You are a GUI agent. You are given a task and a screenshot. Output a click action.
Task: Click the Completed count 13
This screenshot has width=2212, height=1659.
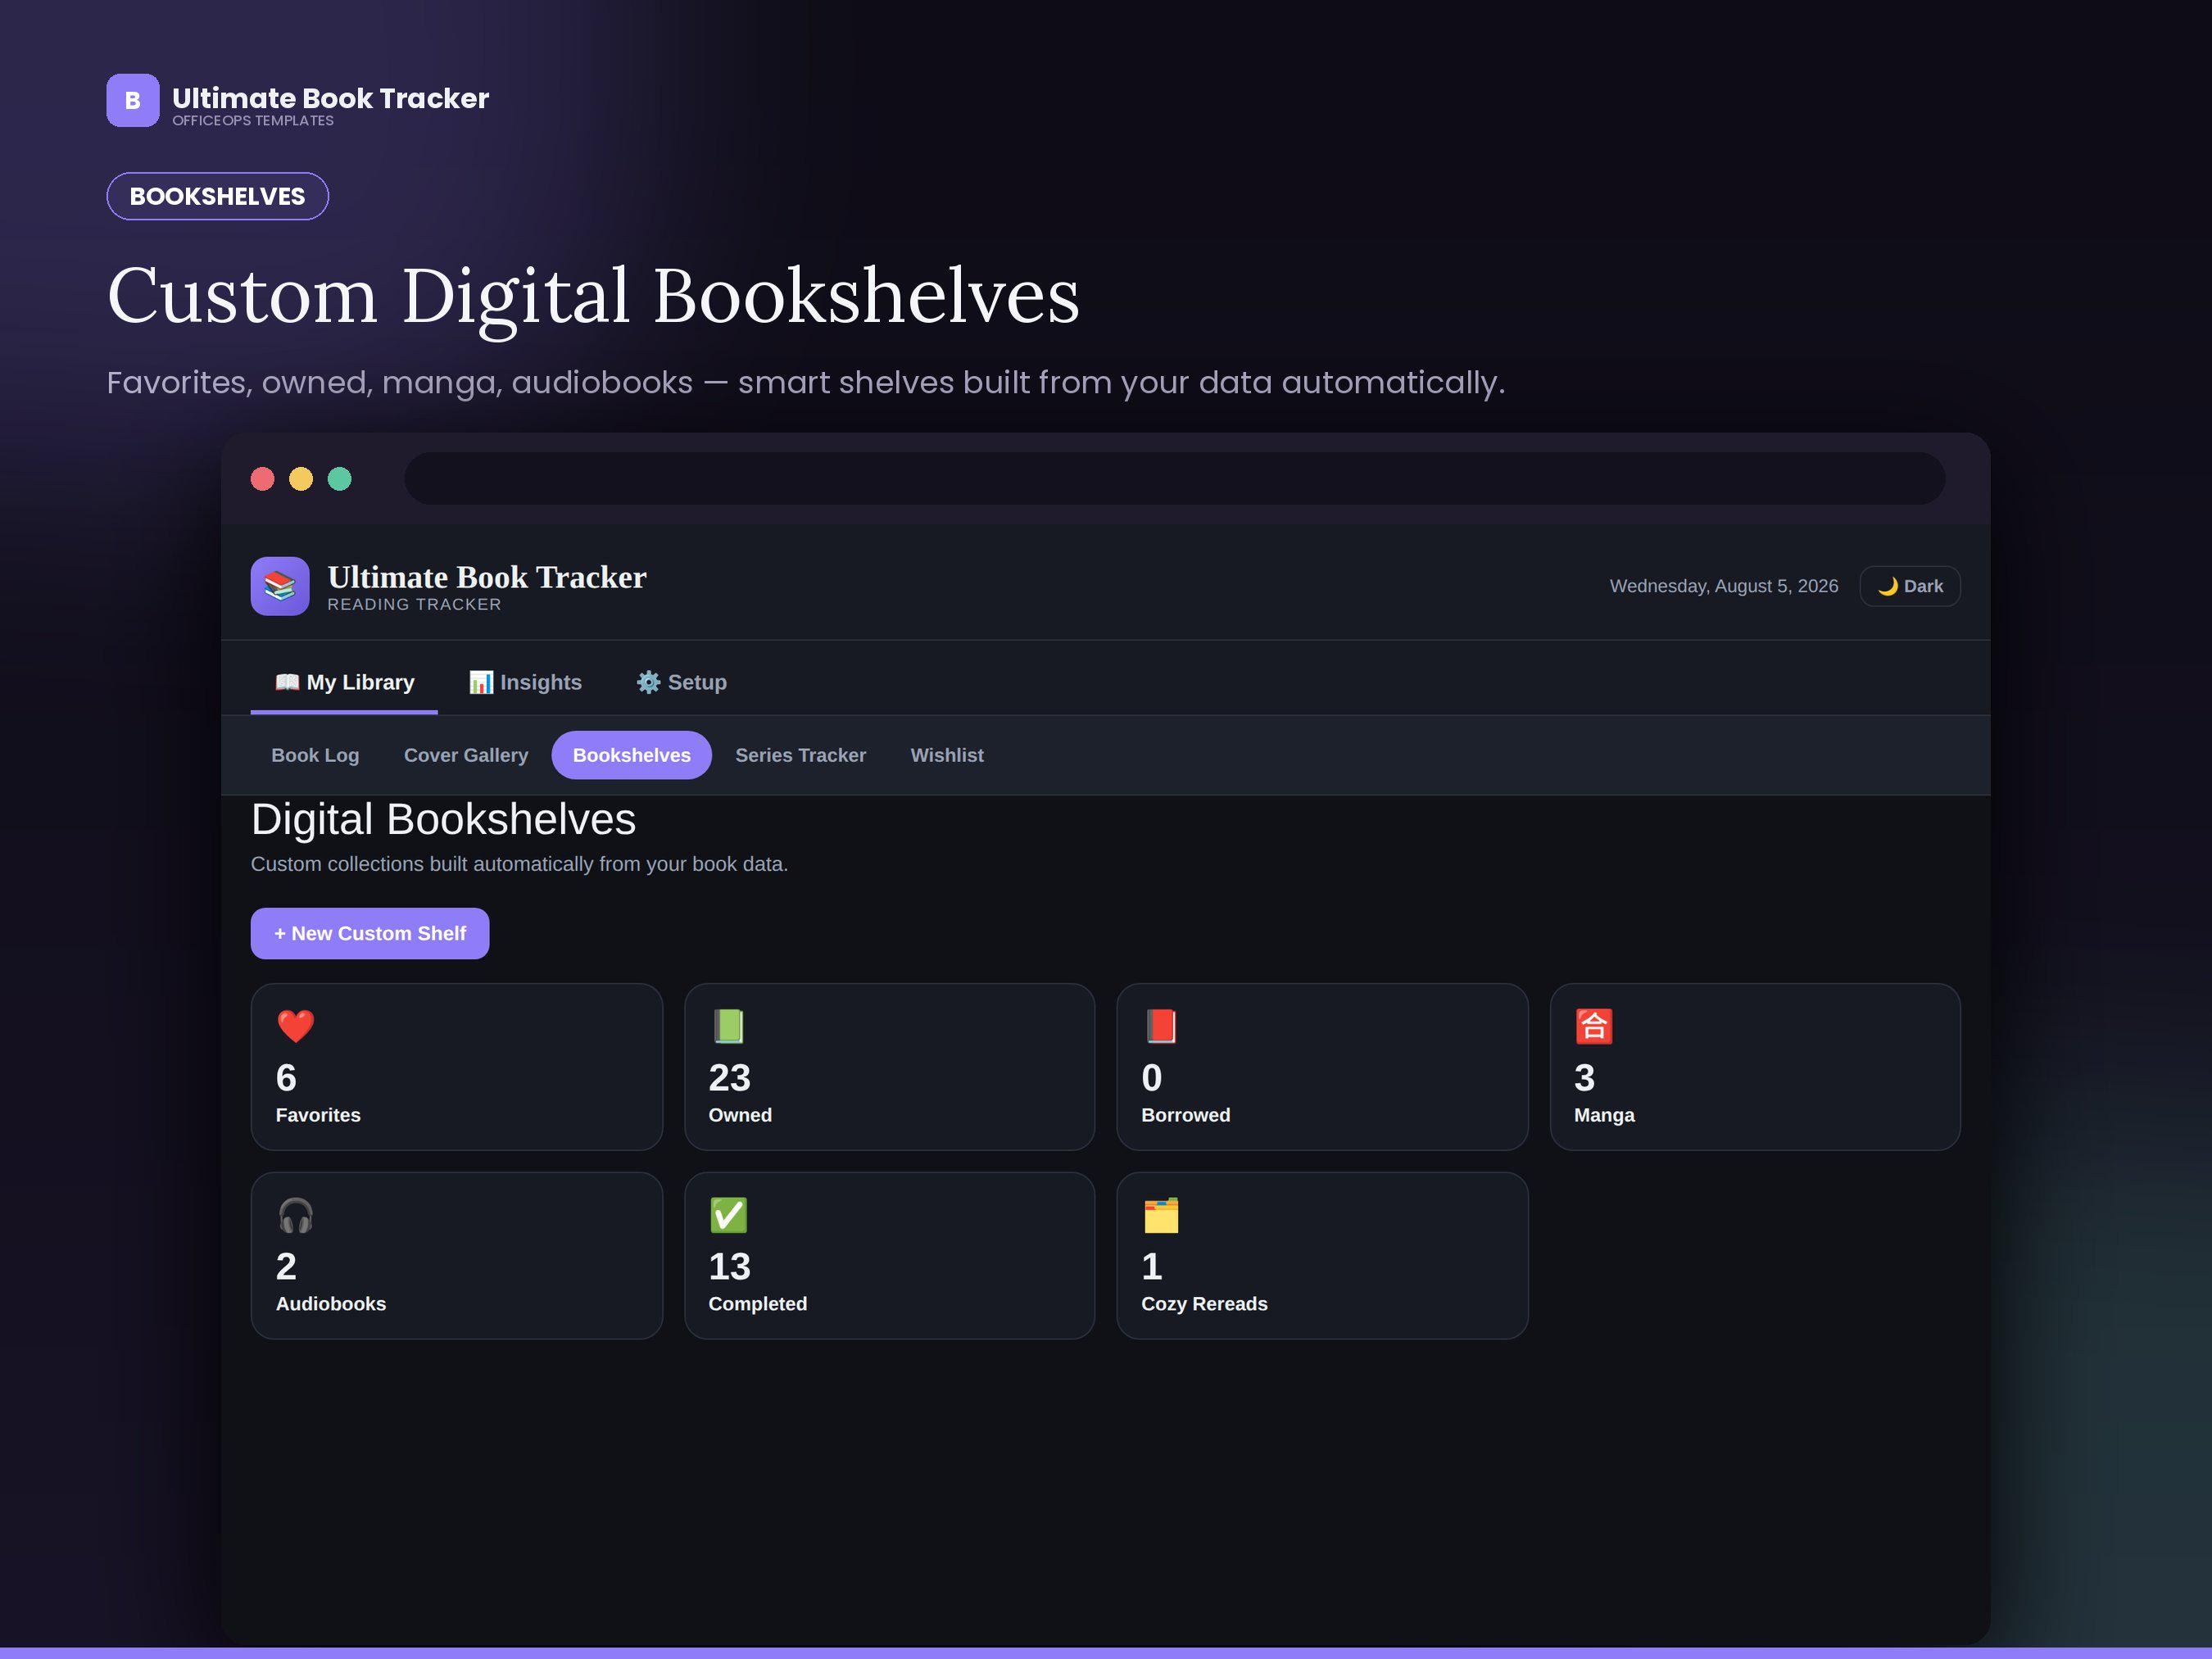tap(730, 1266)
